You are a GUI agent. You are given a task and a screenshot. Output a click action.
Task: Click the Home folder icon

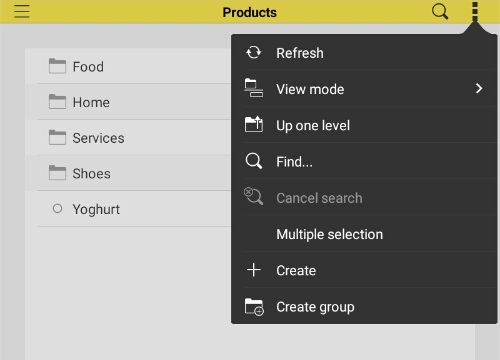pos(57,101)
